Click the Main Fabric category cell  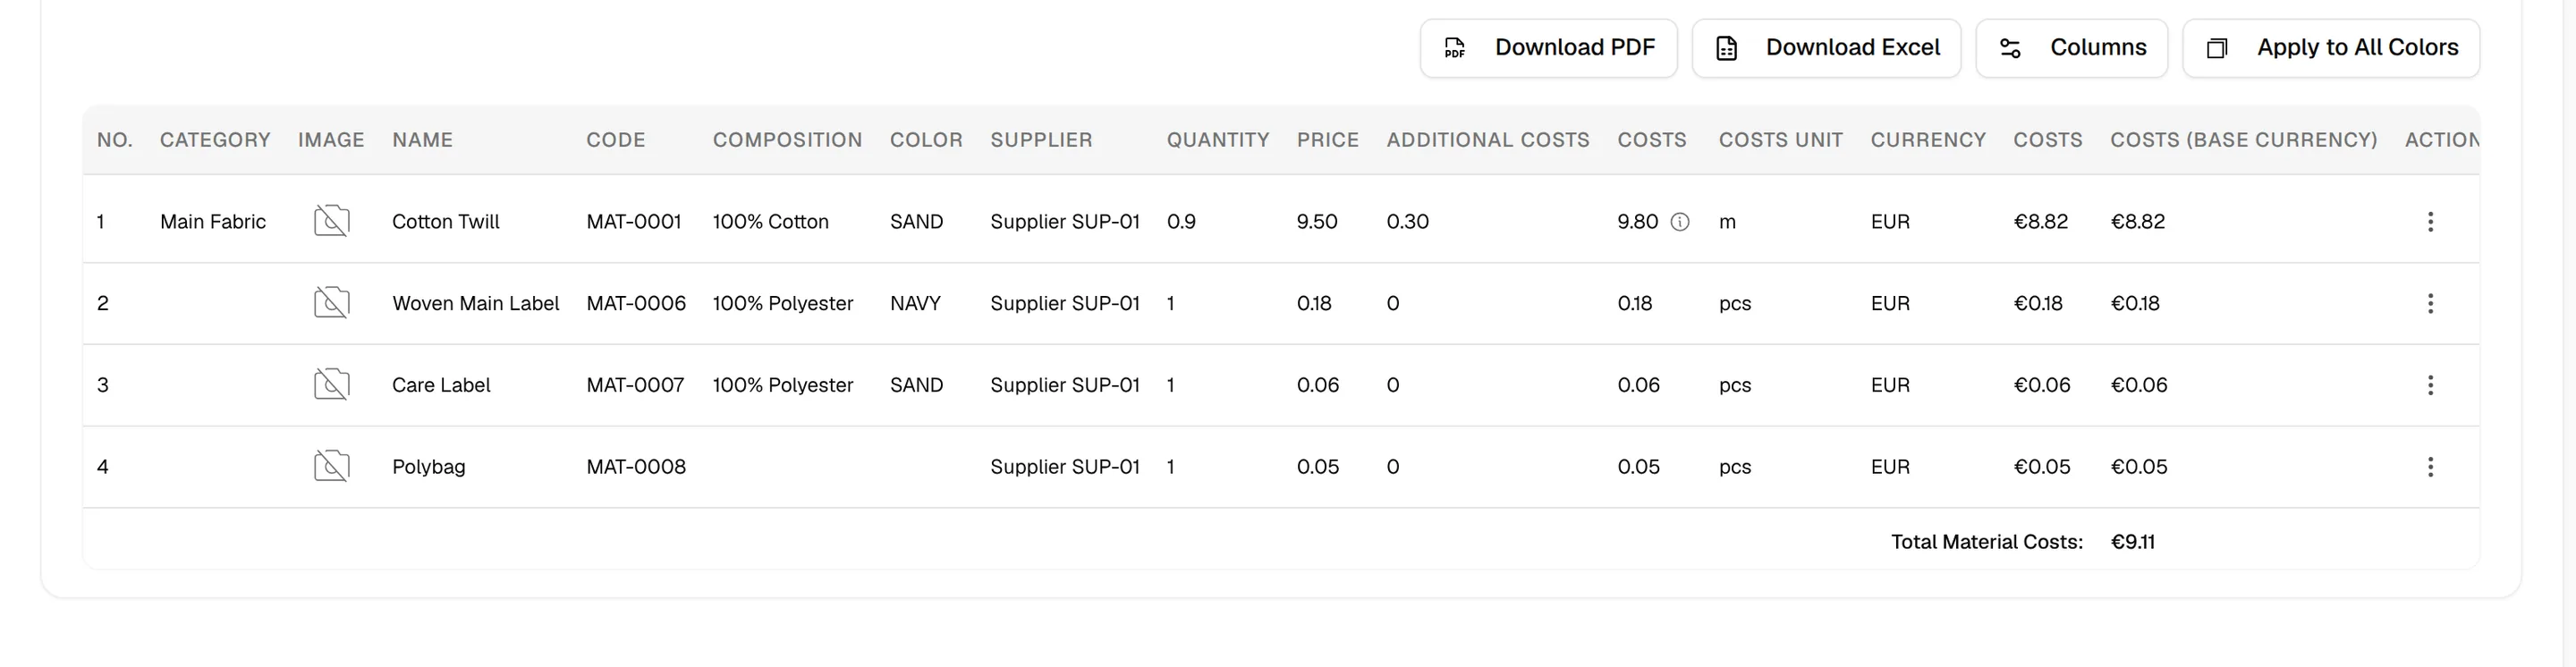[213, 222]
